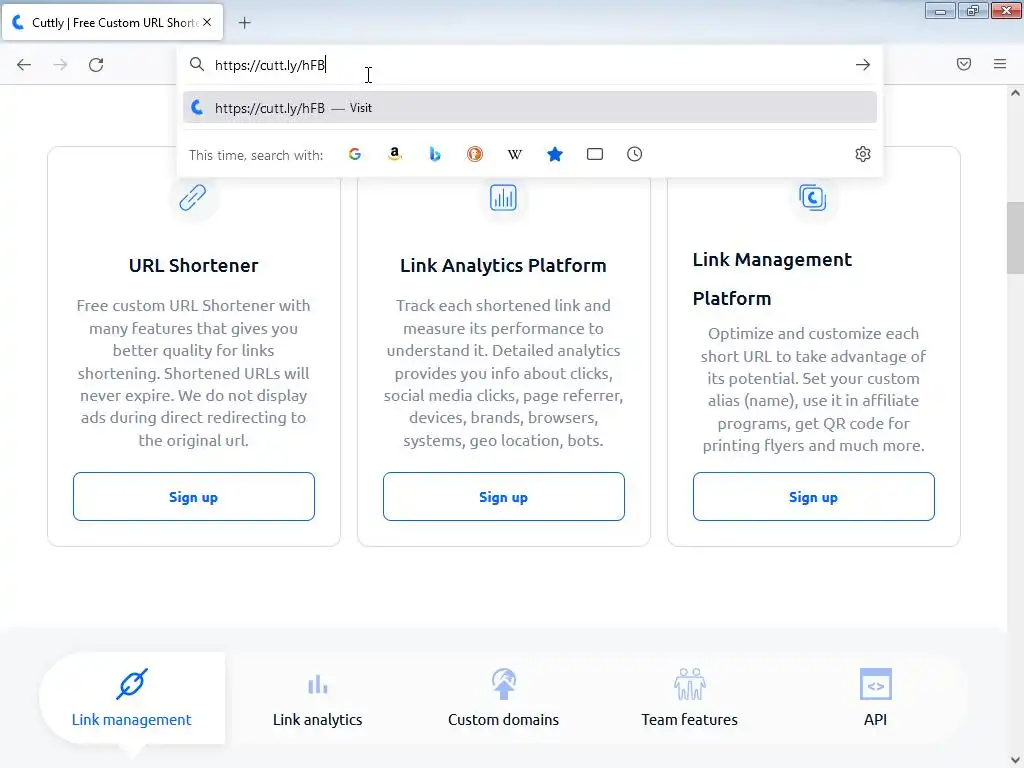This screenshot has width=1024, height=768.
Task: Click the URL Shortener heading
Action: click(193, 265)
